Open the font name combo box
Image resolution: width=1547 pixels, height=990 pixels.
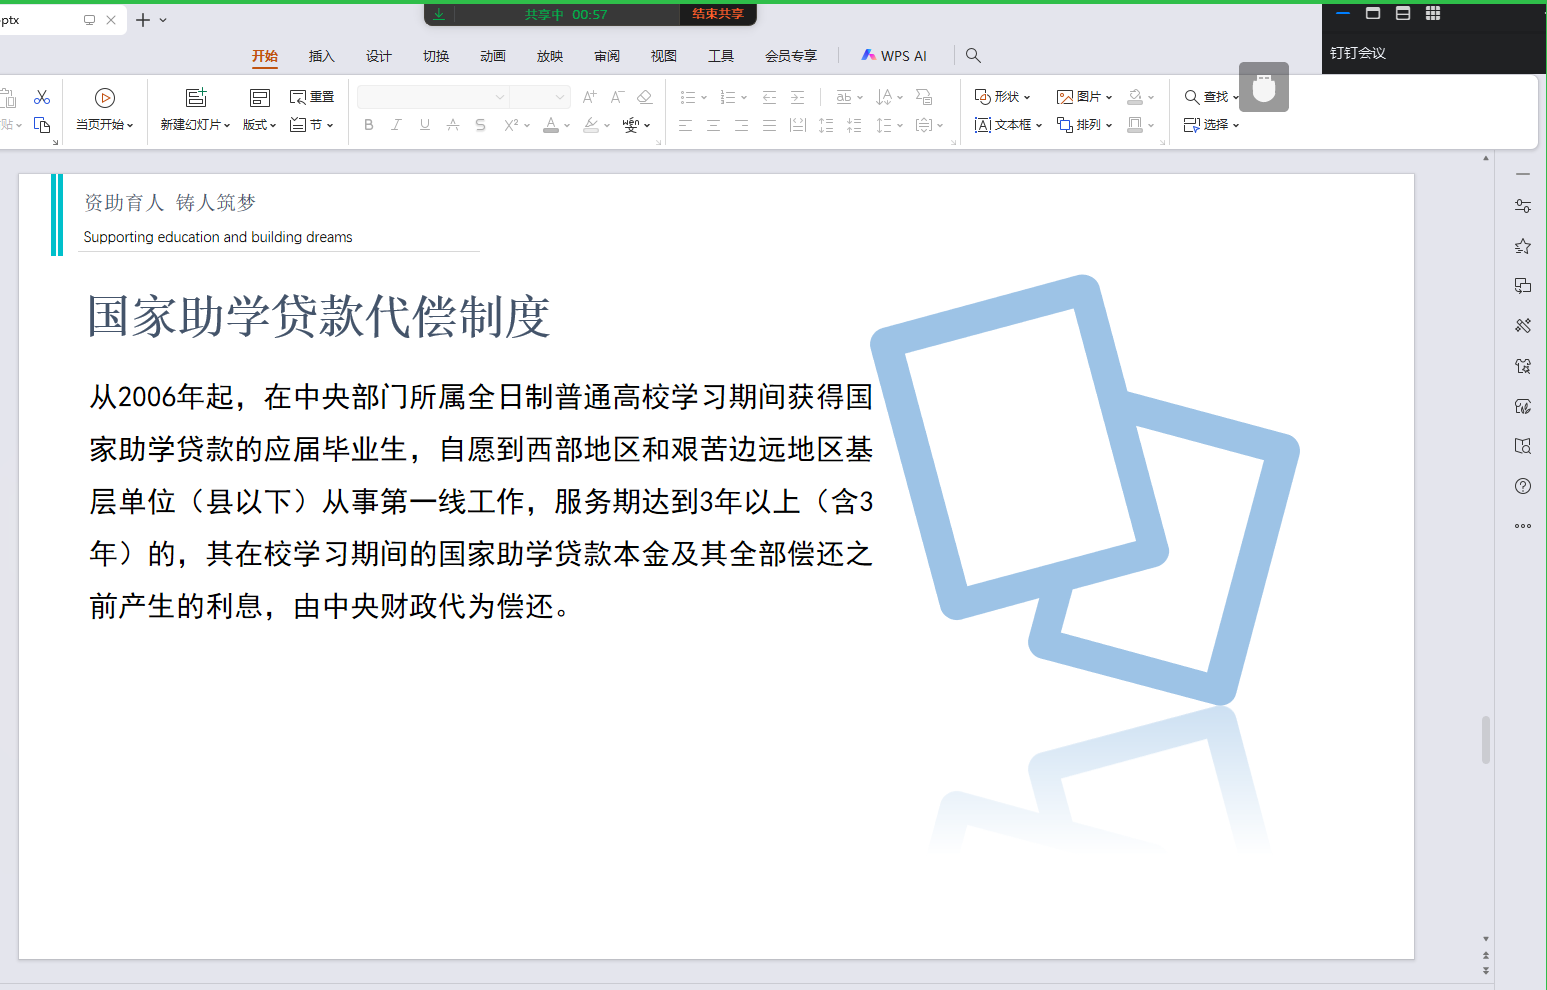pyautogui.click(x=433, y=97)
